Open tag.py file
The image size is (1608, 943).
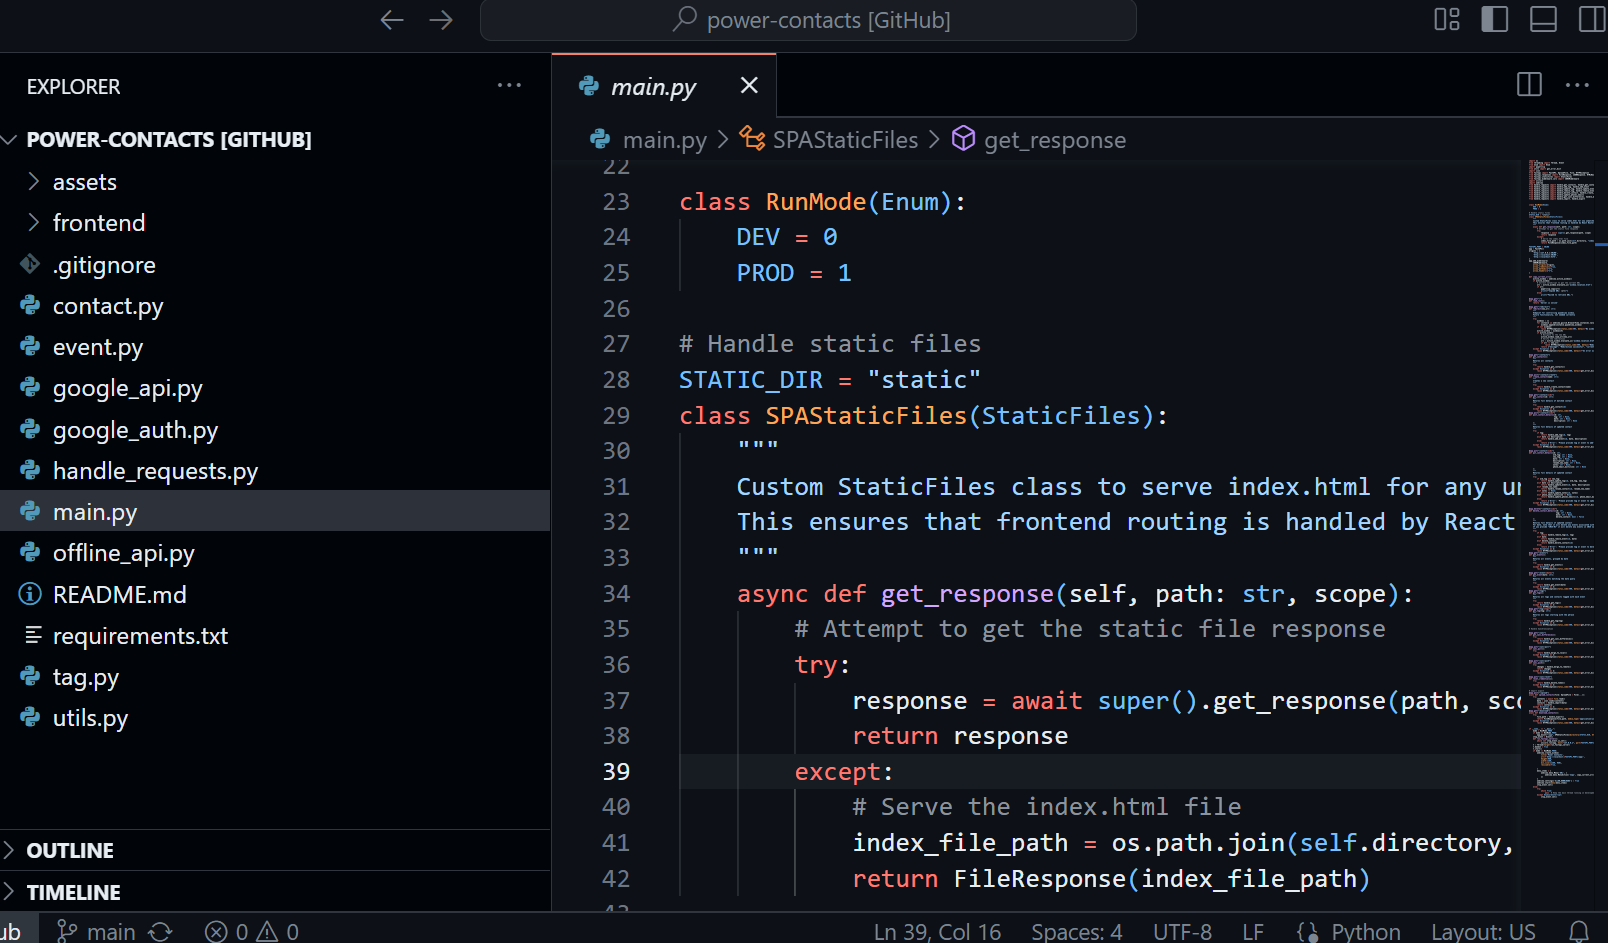point(275,677)
